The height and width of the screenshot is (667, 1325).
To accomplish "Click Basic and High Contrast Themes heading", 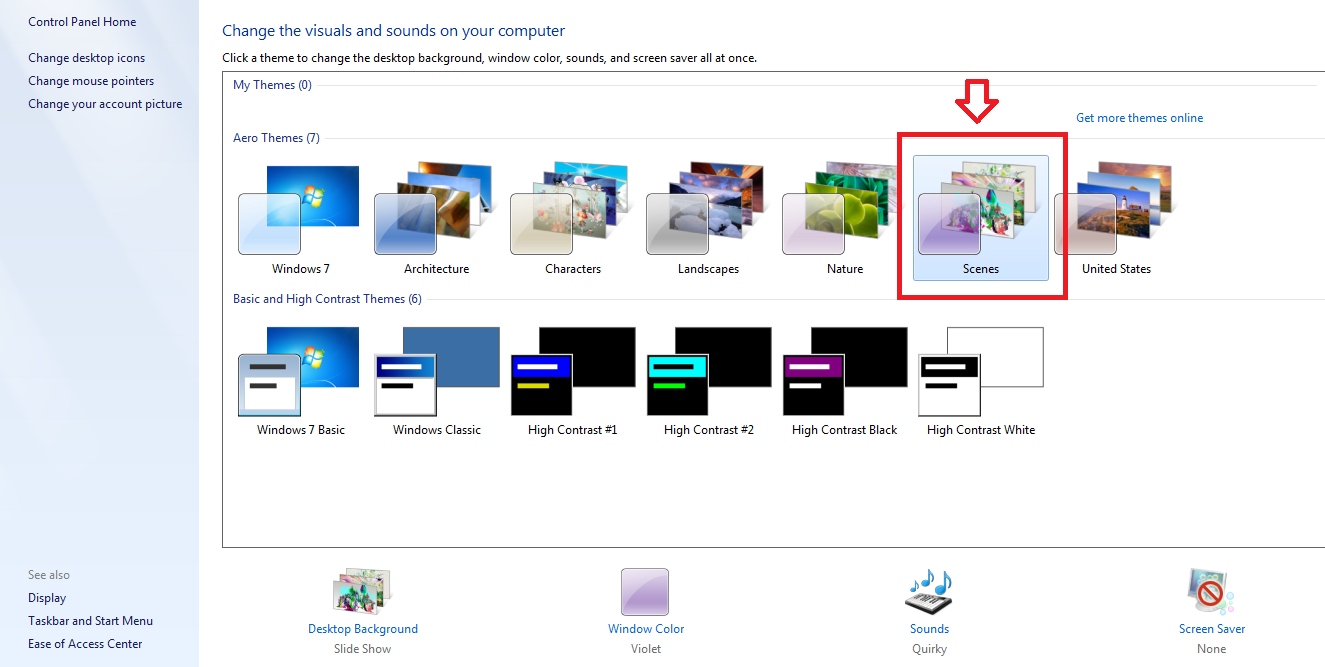I will [x=327, y=299].
